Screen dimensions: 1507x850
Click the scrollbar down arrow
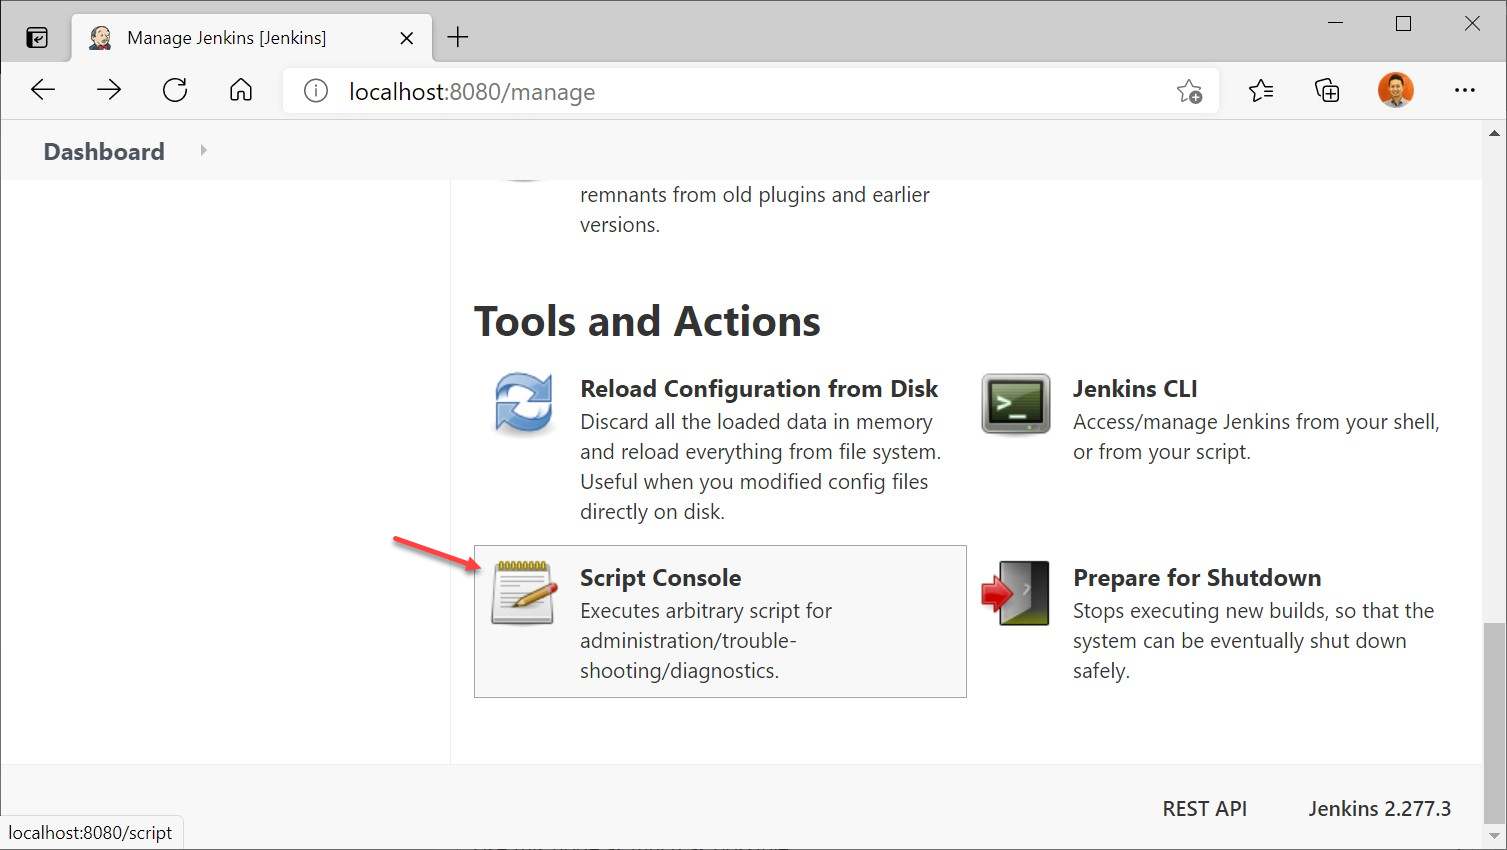tap(1494, 836)
